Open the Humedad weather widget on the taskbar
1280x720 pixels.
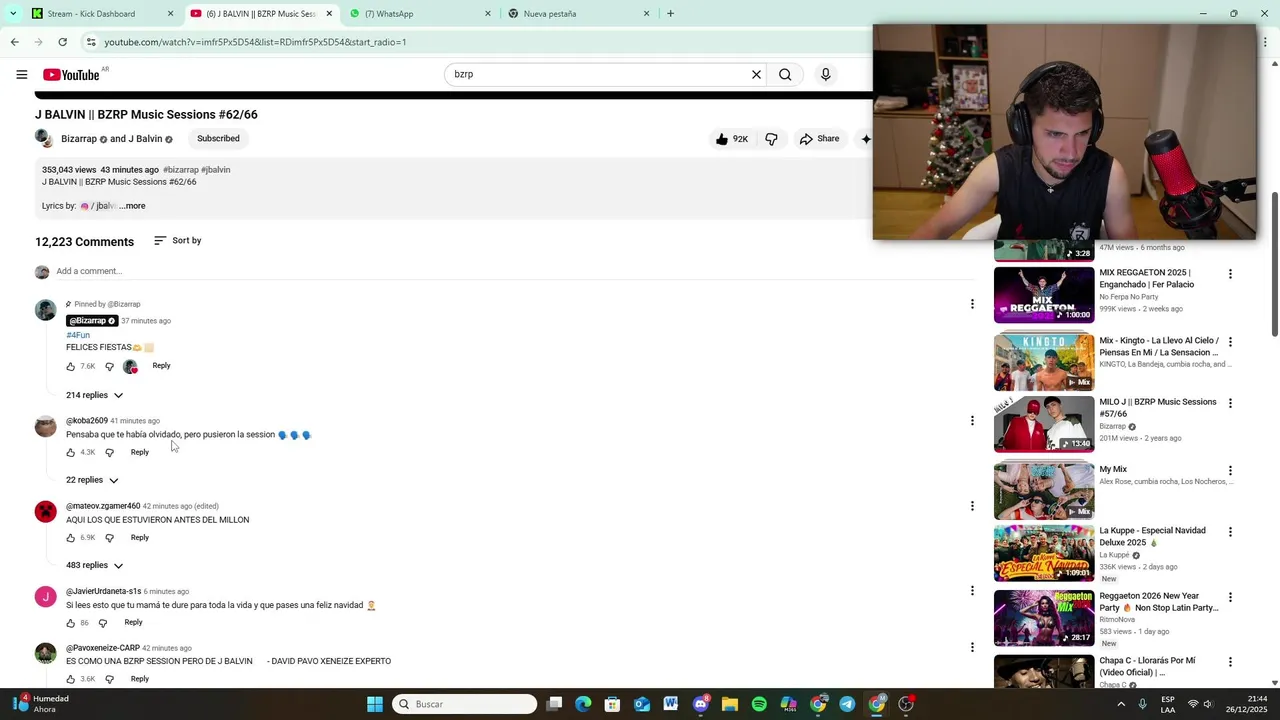click(x=40, y=704)
